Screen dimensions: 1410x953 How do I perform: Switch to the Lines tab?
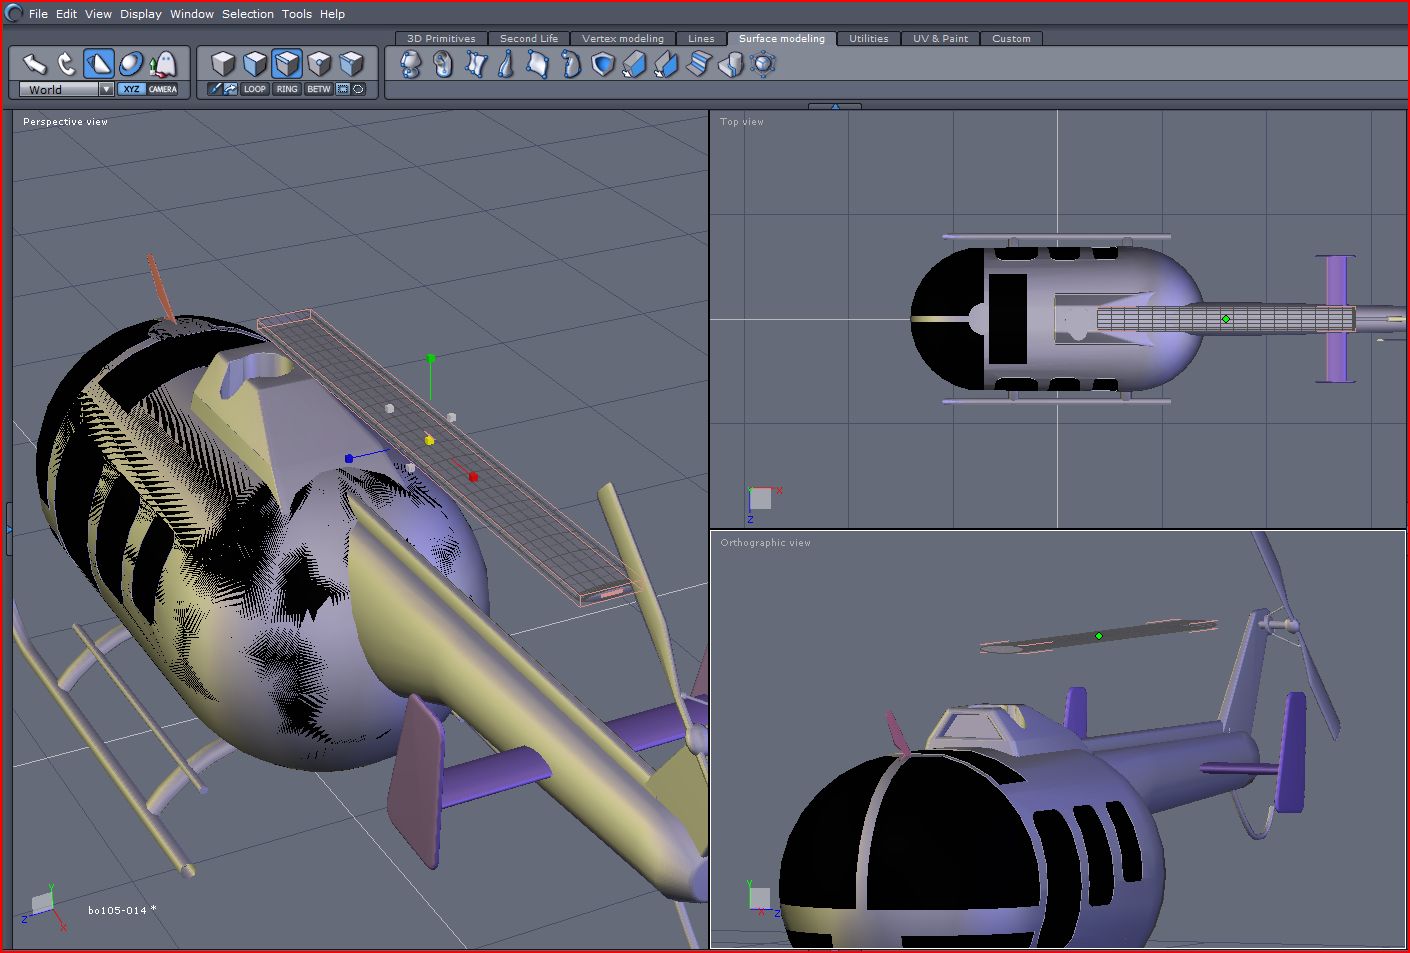pyautogui.click(x=701, y=39)
